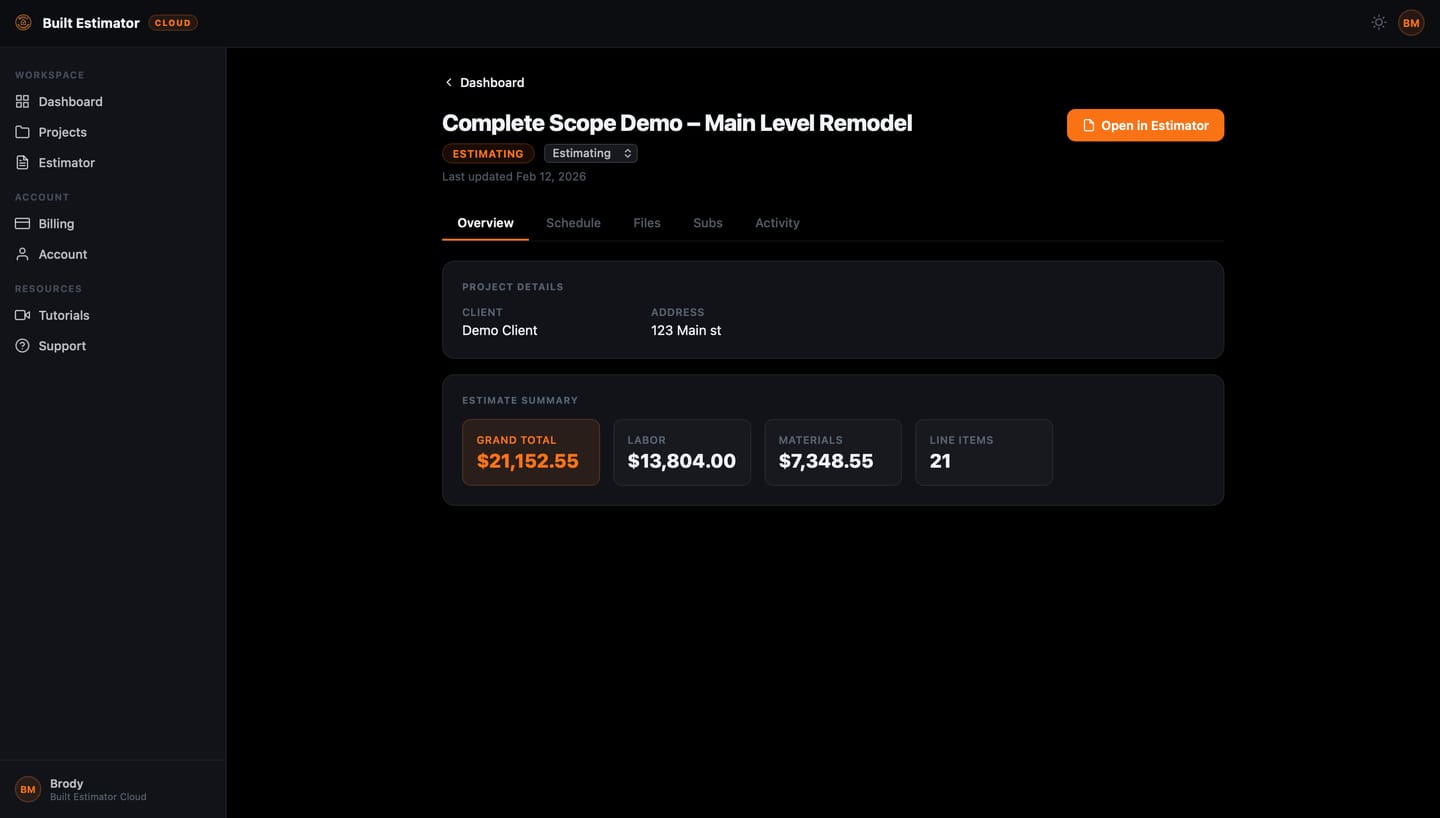1440x818 pixels.
Task: Click Last updated Feb 12, 2026 text
Action: tap(514, 176)
